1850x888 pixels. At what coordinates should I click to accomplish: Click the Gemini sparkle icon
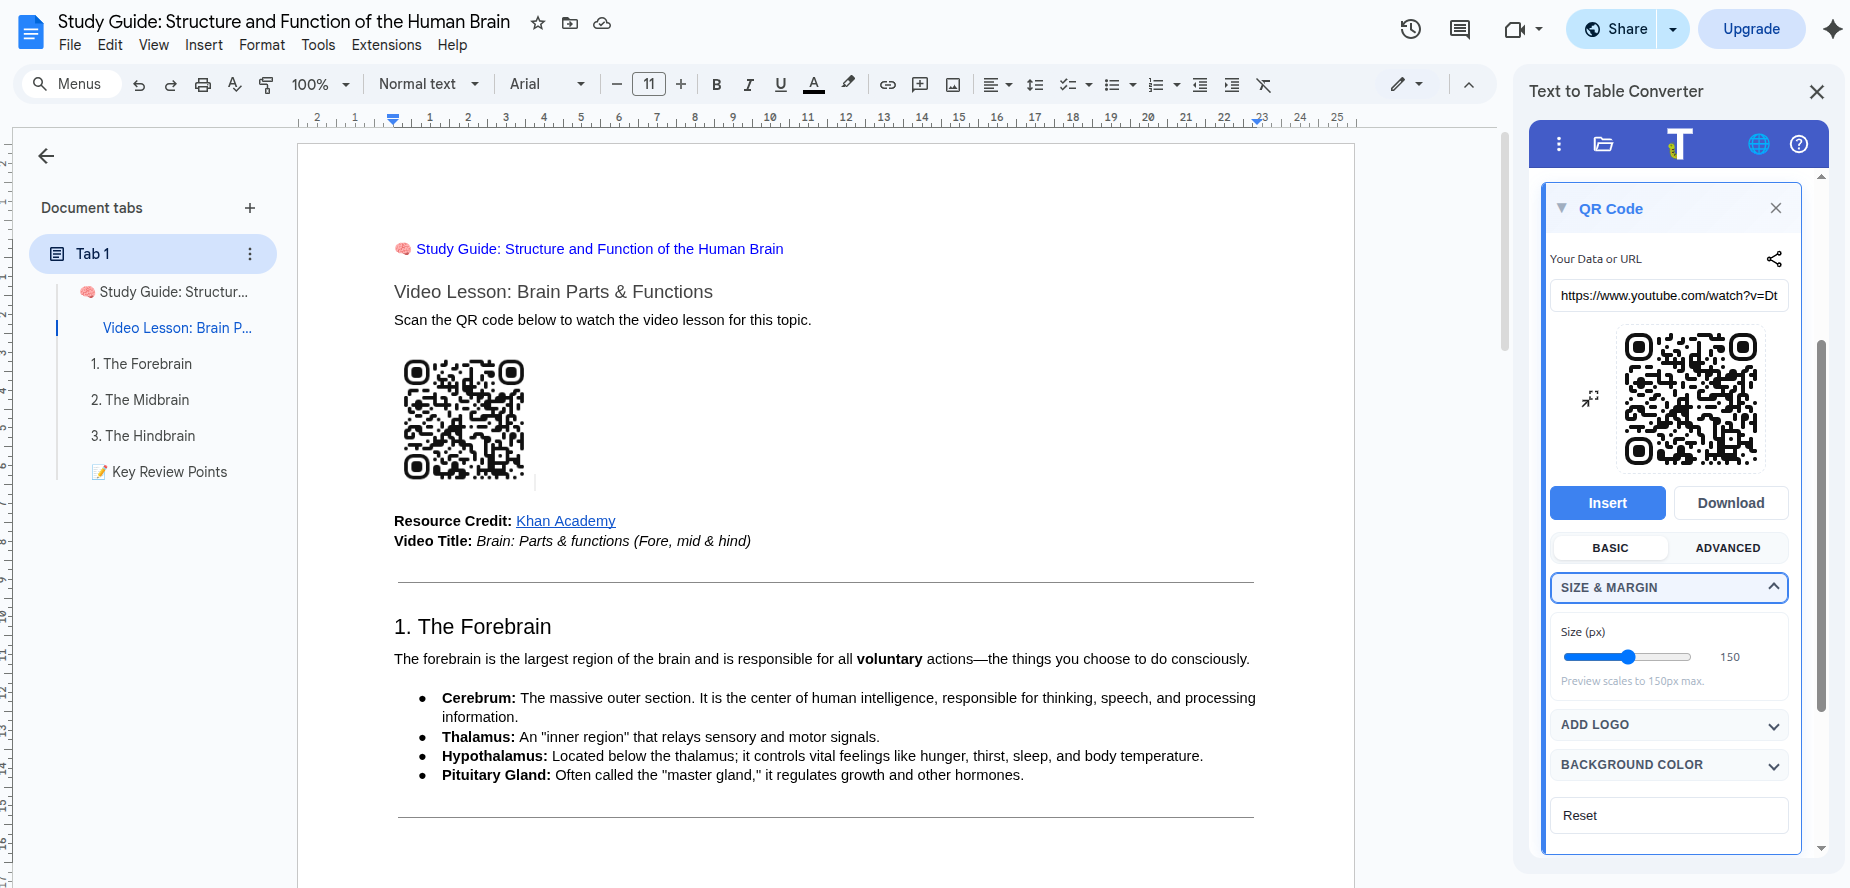pyautogui.click(x=1832, y=29)
